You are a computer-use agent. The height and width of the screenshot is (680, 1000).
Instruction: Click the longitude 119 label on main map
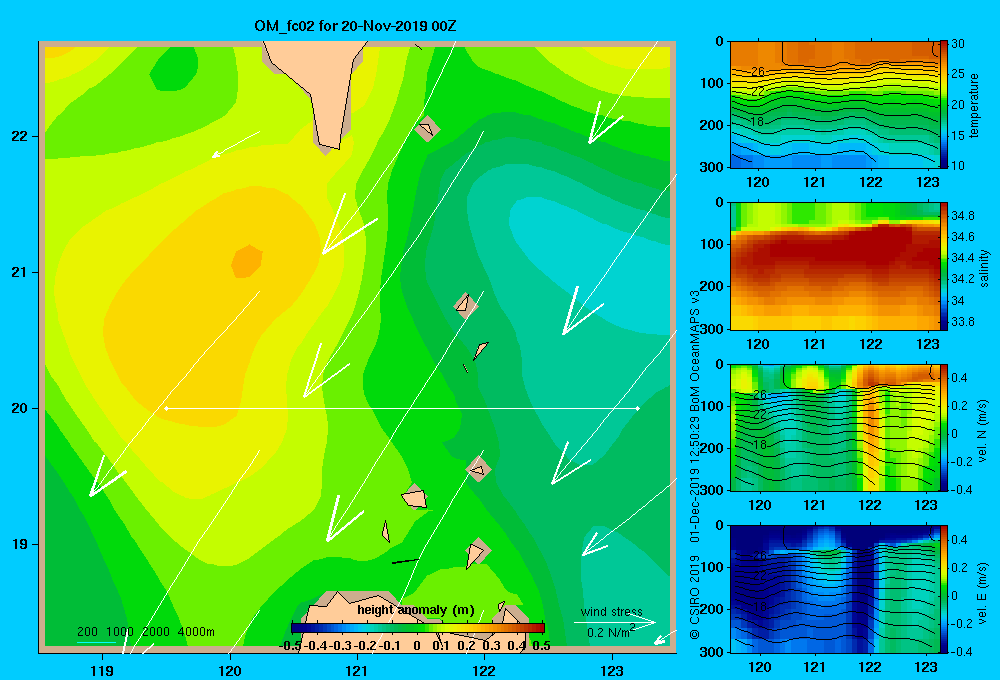tap(102, 670)
